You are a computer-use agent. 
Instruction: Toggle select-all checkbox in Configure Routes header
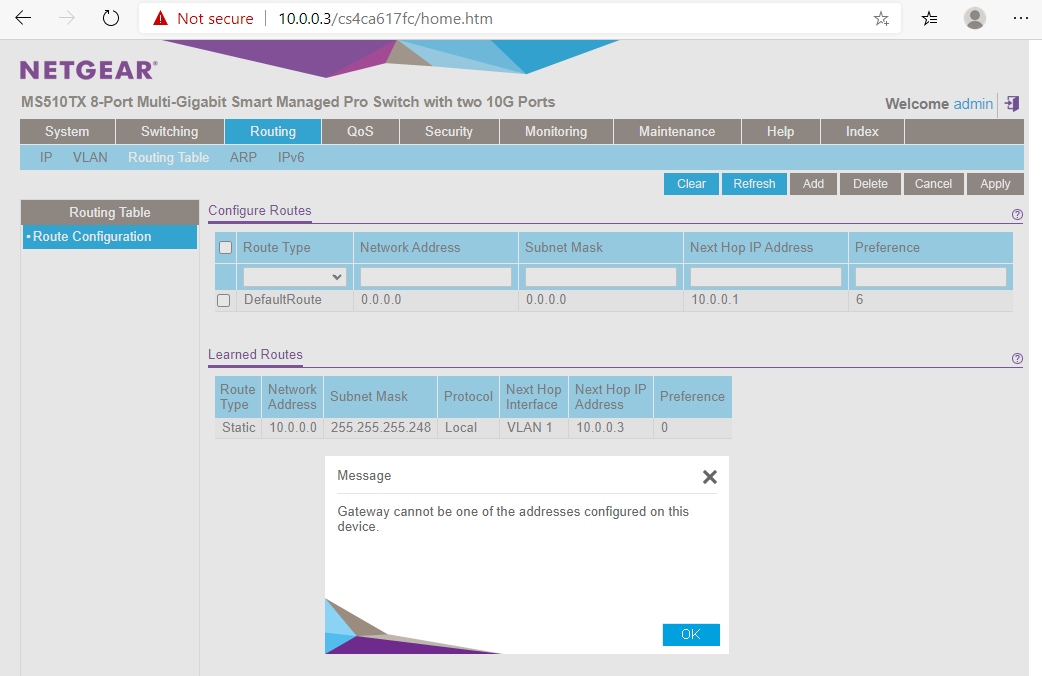pos(225,247)
